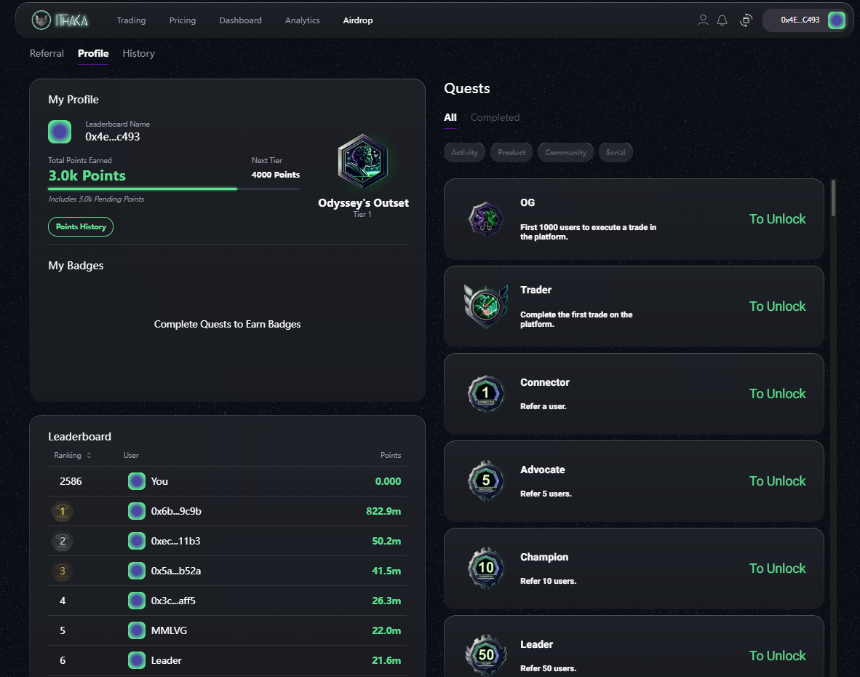
Task: Click To Unlock on Champion quest
Action: (x=777, y=568)
